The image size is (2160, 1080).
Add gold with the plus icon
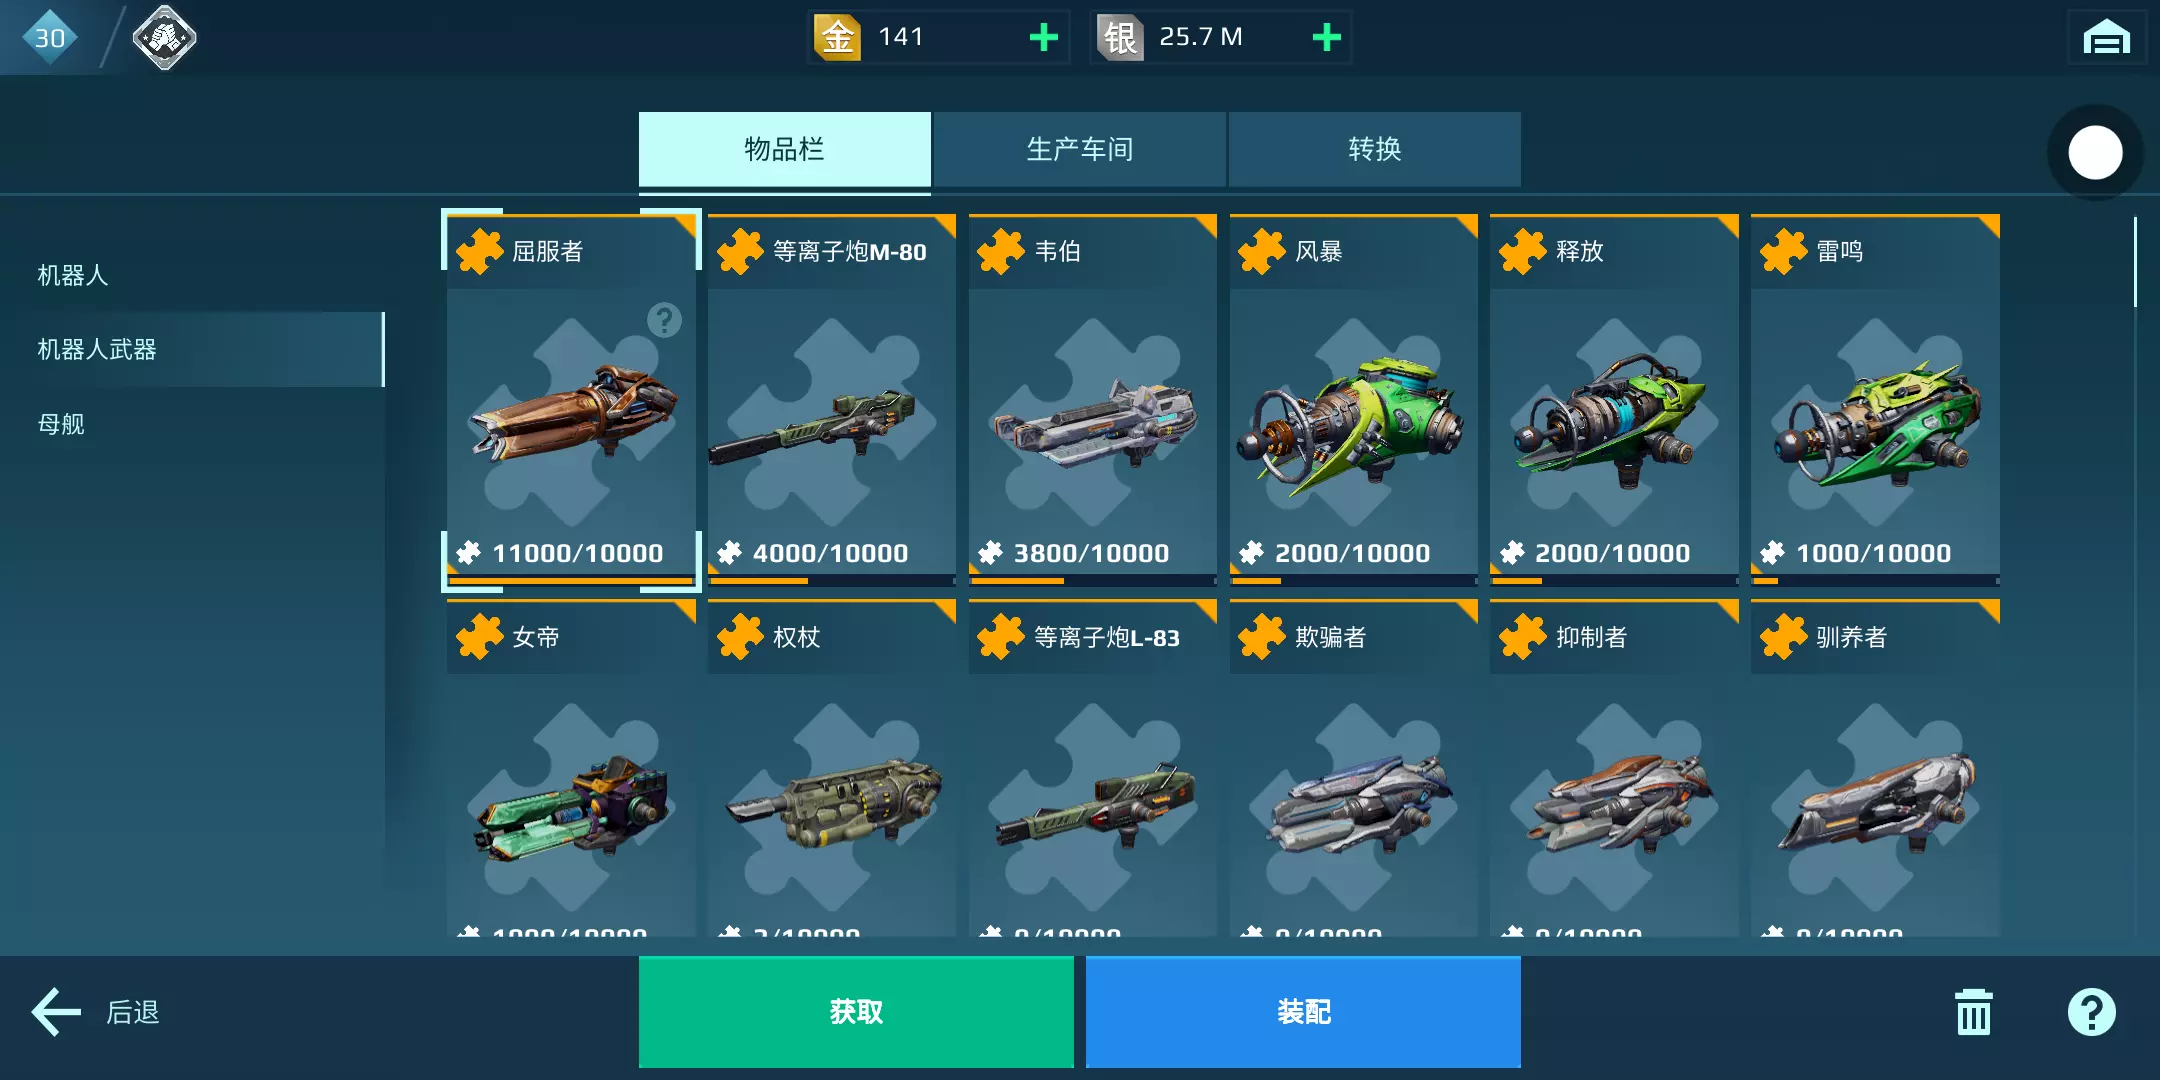tap(1043, 38)
